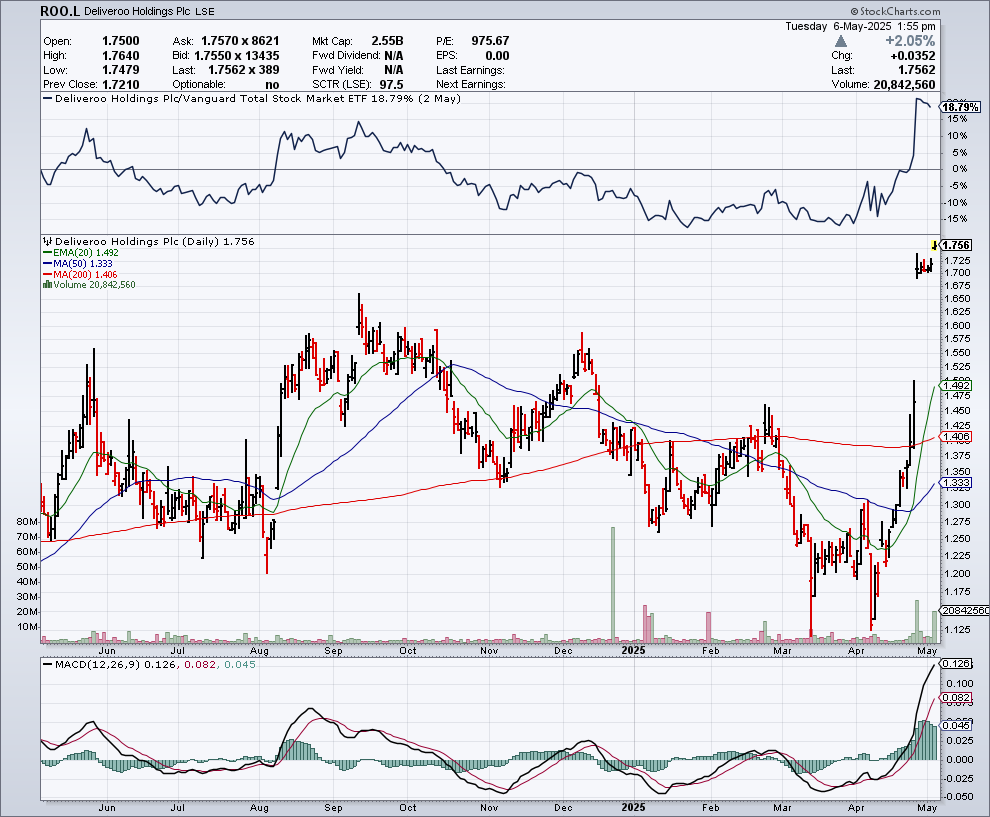Click the Optionable value no

pos(272,85)
